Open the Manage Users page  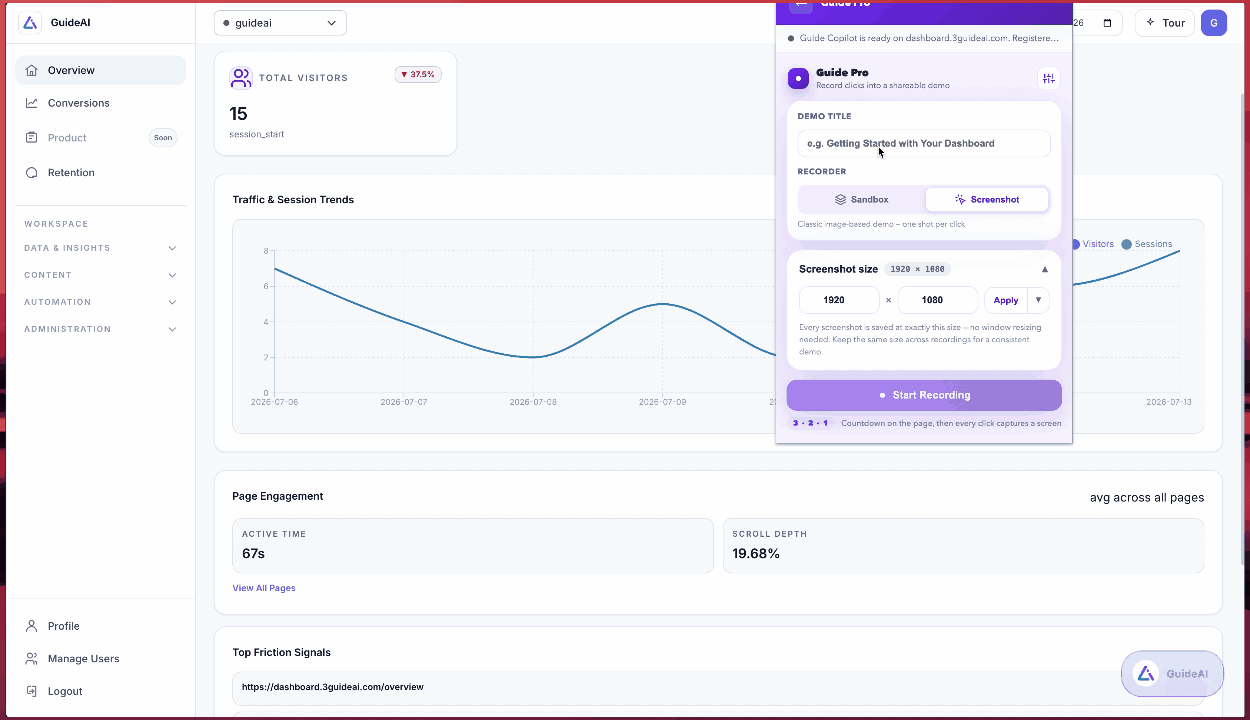100,658
